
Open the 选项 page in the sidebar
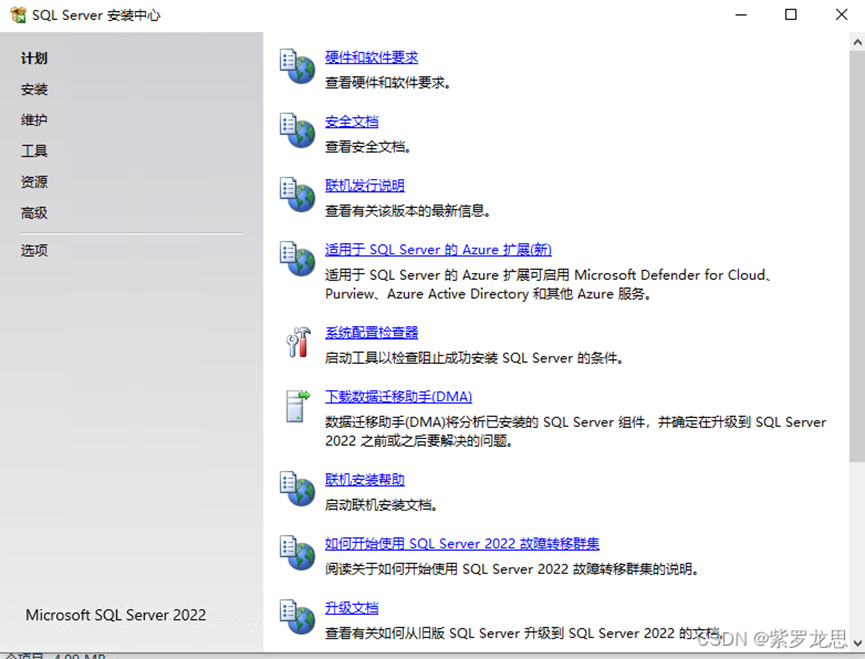[x=34, y=250]
